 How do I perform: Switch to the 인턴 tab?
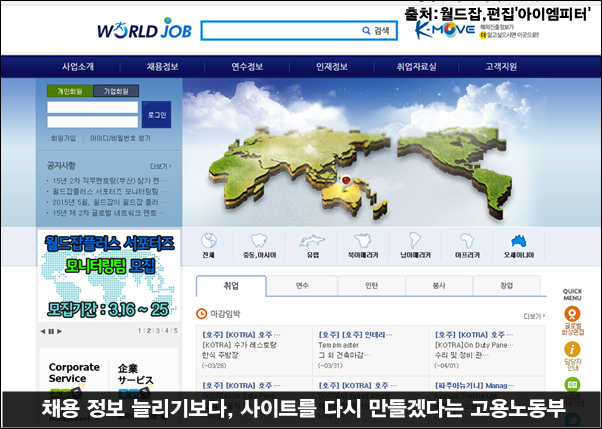pyautogui.click(x=371, y=286)
